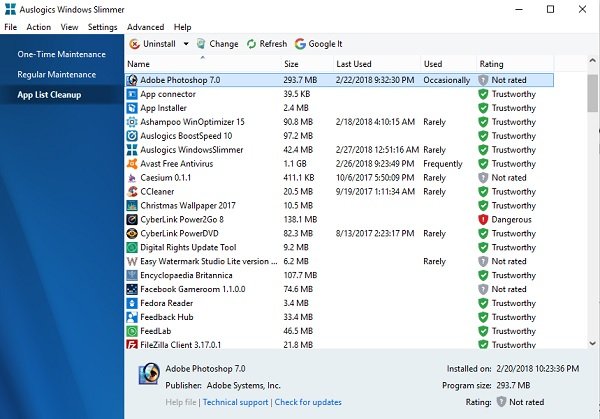Select the CCleaner app icon
This screenshot has height=419, width=600.
coord(132,192)
